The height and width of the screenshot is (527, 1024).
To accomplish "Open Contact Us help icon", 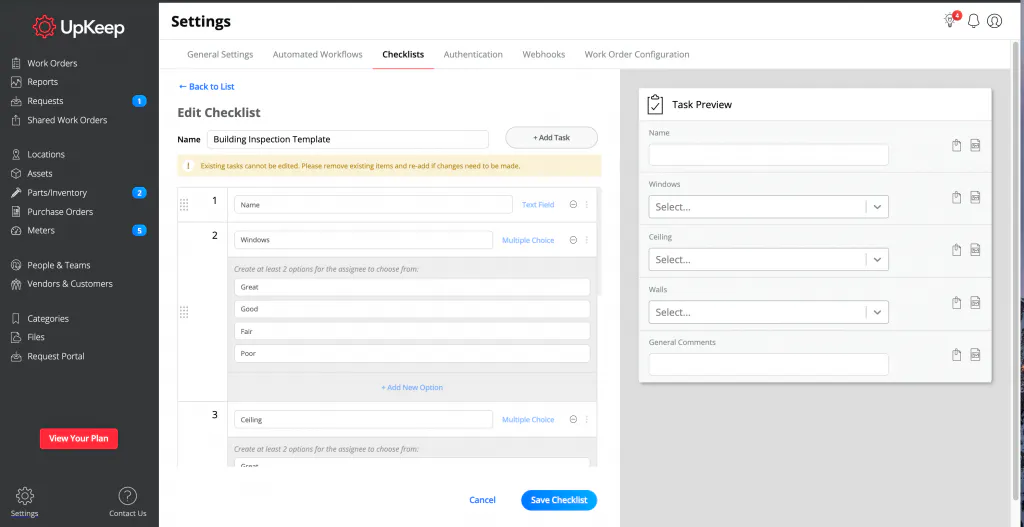I will tap(127, 496).
